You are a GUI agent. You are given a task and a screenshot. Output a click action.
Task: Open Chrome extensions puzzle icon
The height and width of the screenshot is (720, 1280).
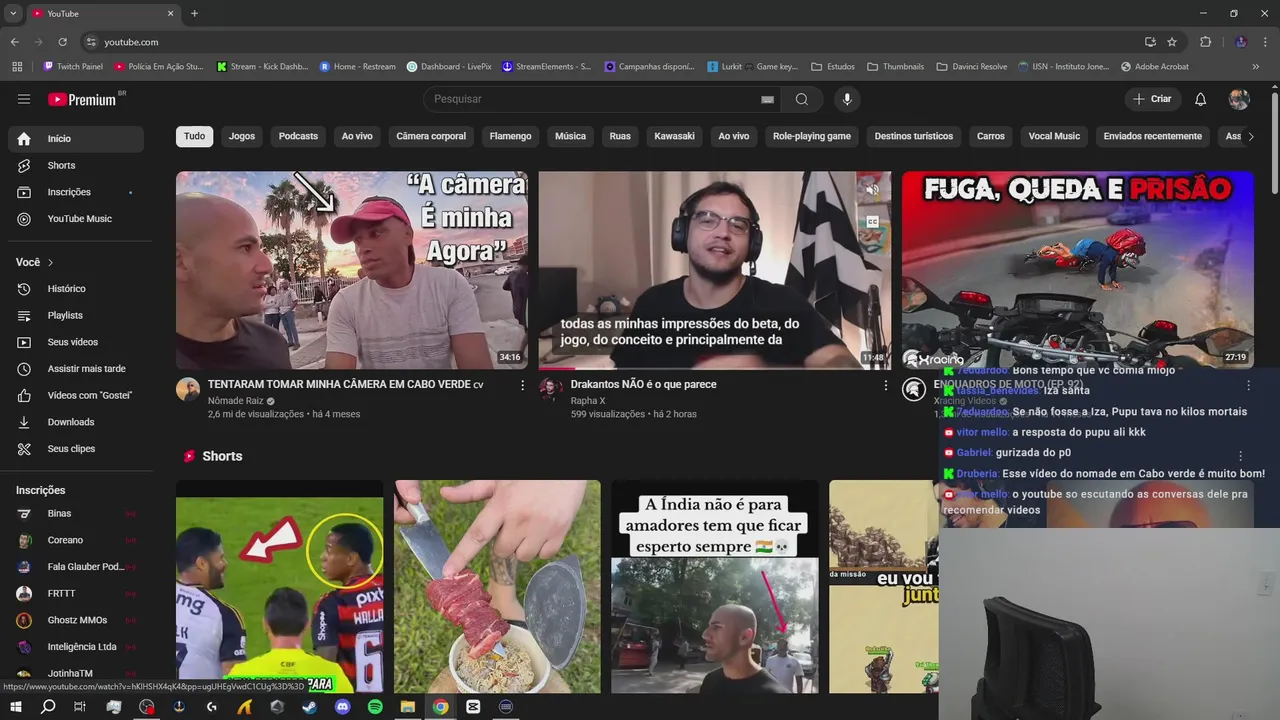point(1205,42)
